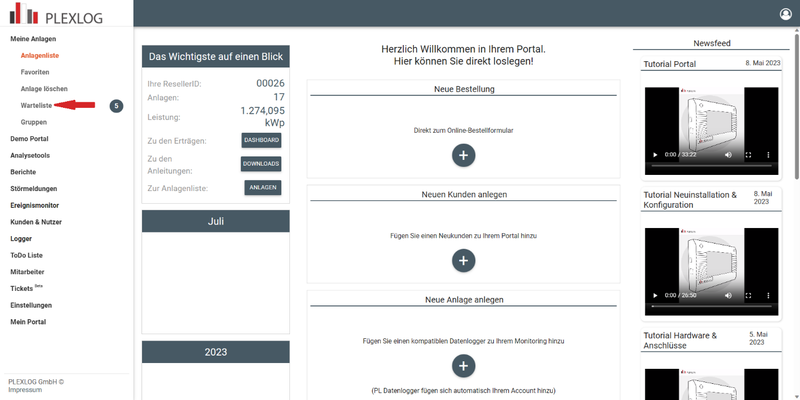Viewport: 800px width, 400px height.
Task: Click the 2023 panel header
Action: pyautogui.click(x=216, y=352)
